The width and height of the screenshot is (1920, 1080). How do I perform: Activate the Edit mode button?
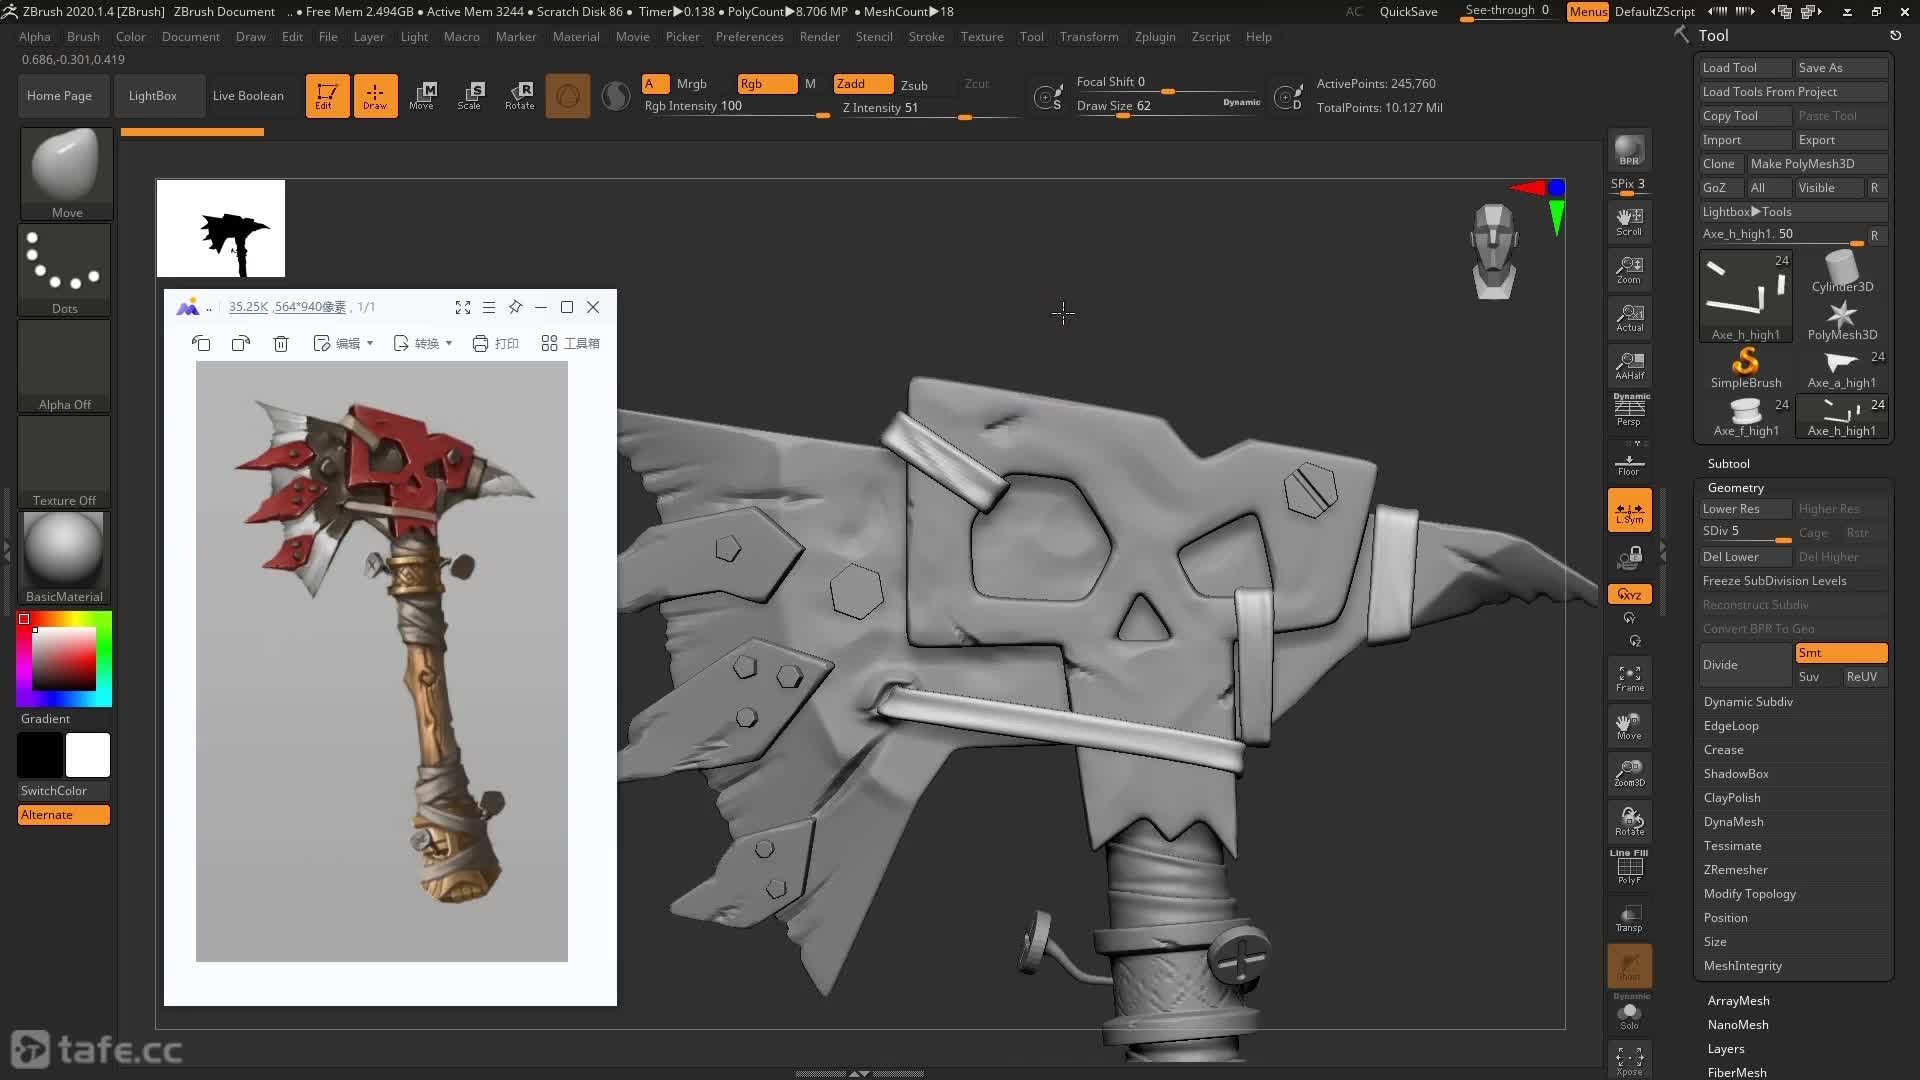point(327,96)
